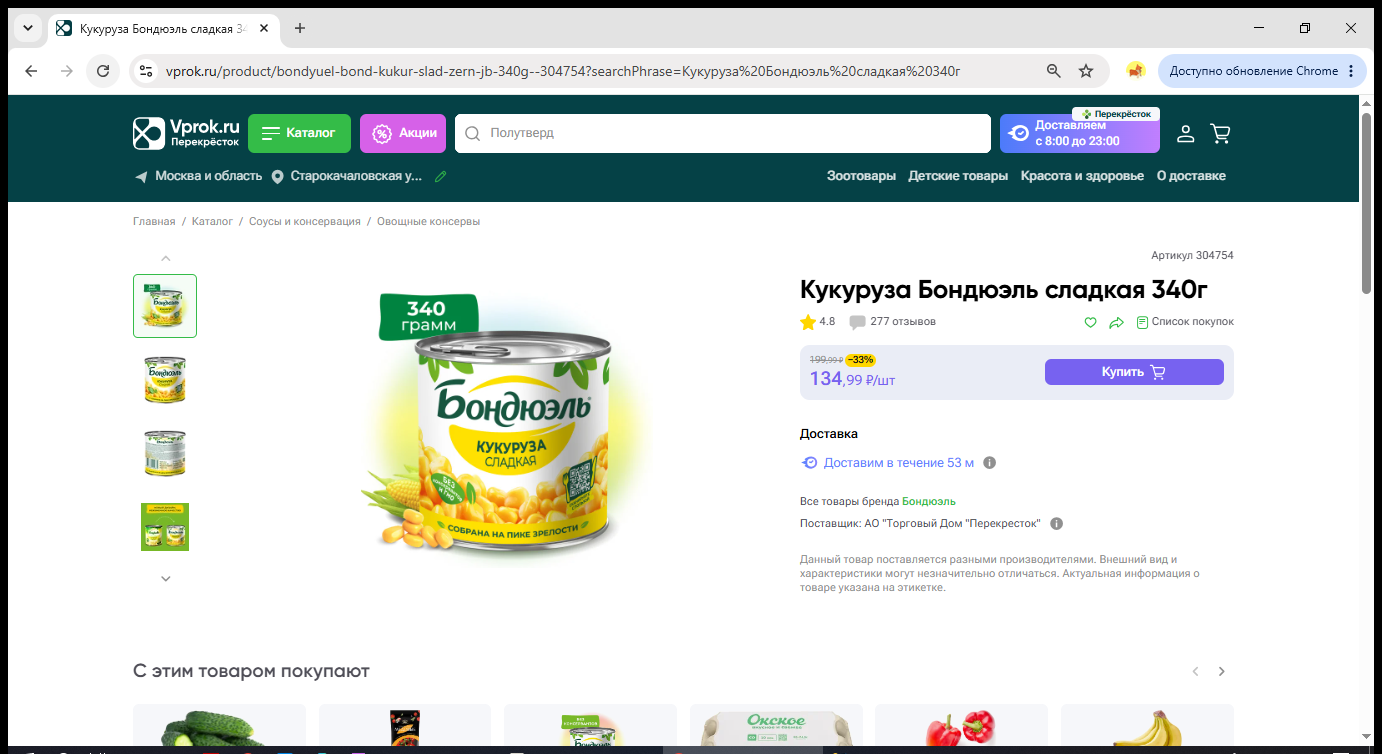Close the Кукуруза Бондюэль browser tab
The image size is (1382, 754).
click(x=264, y=28)
